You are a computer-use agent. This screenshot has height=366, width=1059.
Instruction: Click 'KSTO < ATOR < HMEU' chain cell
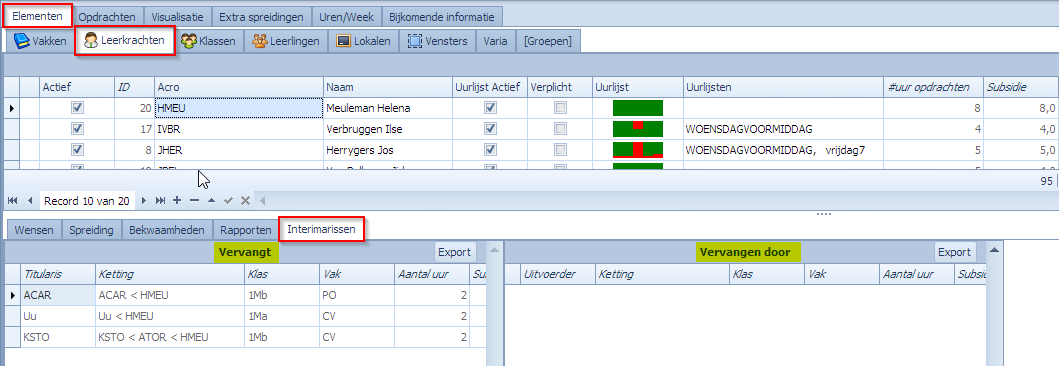[170, 337]
